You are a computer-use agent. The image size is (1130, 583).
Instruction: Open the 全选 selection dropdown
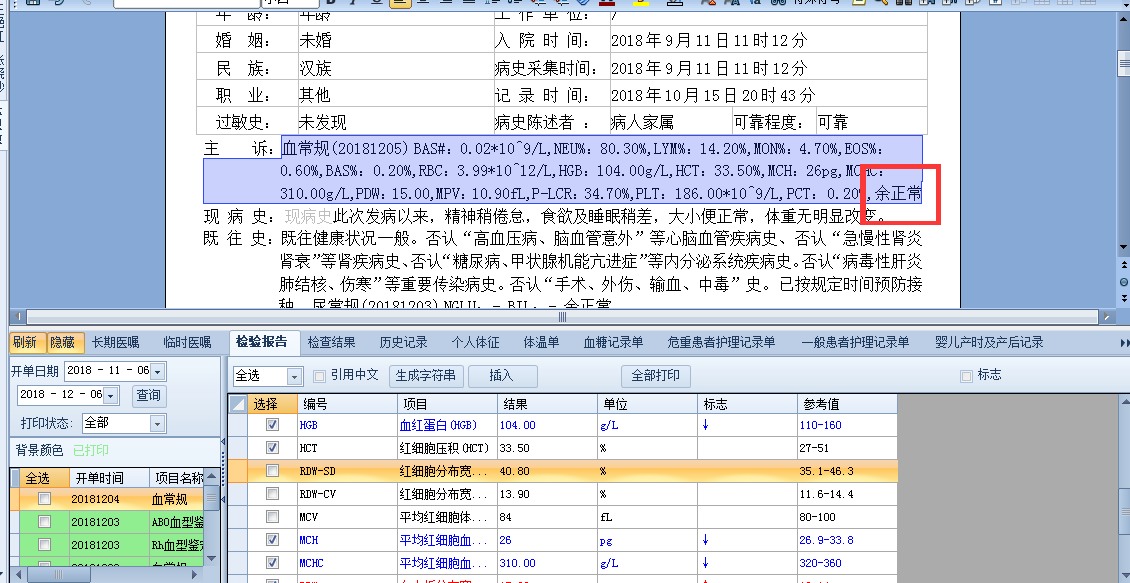pyautogui.click(x=294, y=376)
